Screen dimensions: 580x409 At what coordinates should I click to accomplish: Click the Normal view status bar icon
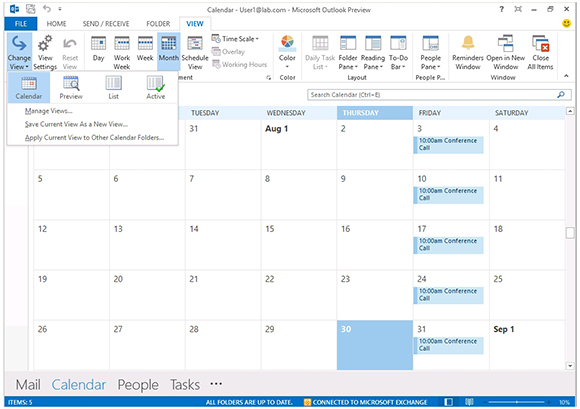(x=448, y=402)
